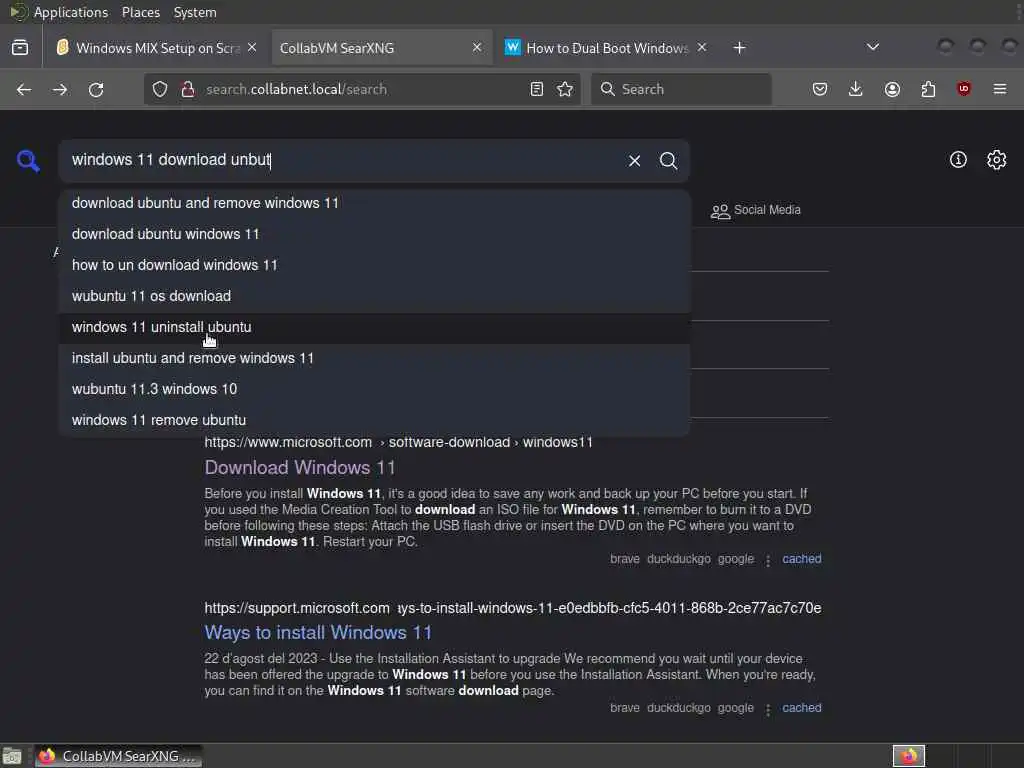Open the SearXNG about info icon
Image resolution: width=1024 pixels, height=768 pixels.
[958, 160]
